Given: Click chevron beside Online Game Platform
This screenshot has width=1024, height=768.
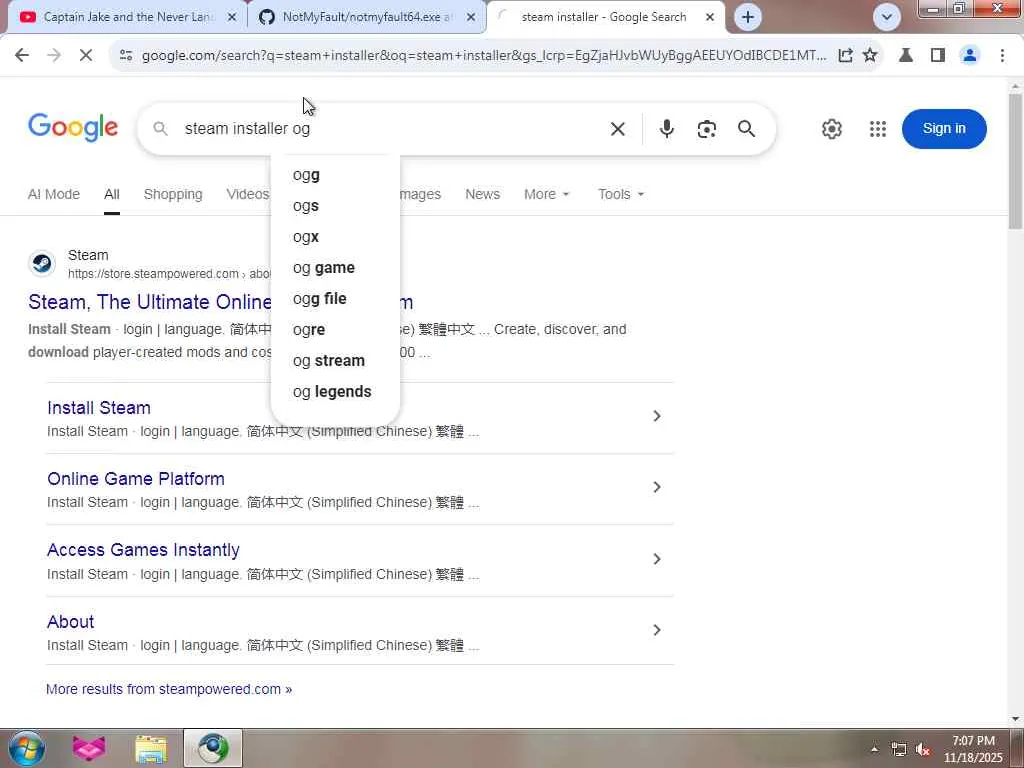Looking at the screenshot, I should click(657, 487).
